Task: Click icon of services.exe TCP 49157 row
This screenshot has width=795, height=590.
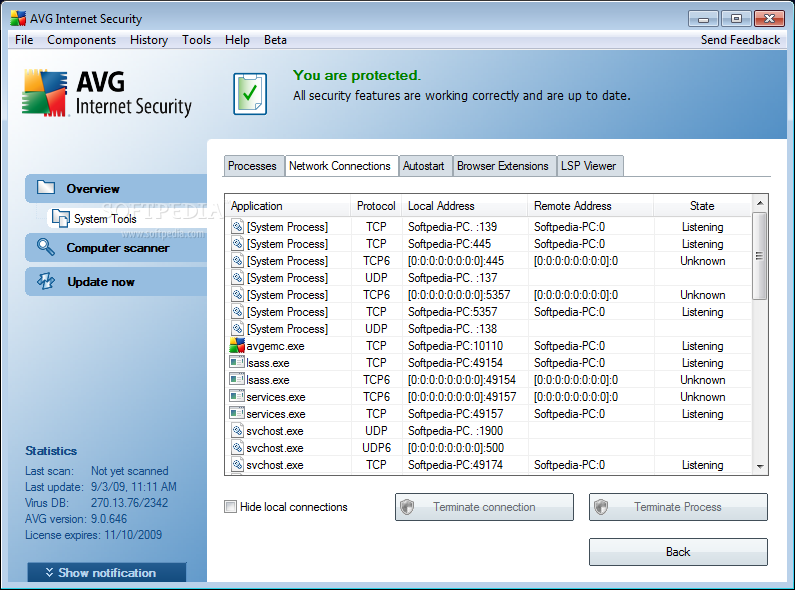Action: pyautogui.click(x=237, y=413)
